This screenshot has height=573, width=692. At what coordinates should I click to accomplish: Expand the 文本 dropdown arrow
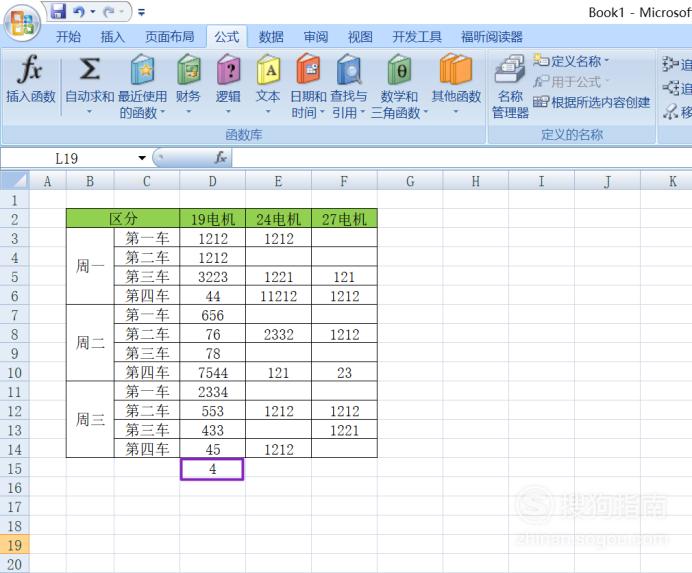pyautogui.click(x=268, y=112)
